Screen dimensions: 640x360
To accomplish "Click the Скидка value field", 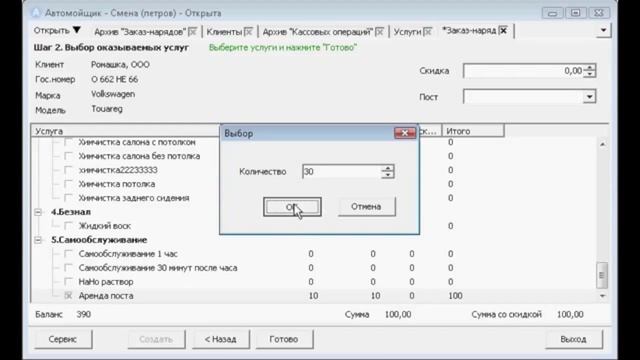I will click(523, 71).
